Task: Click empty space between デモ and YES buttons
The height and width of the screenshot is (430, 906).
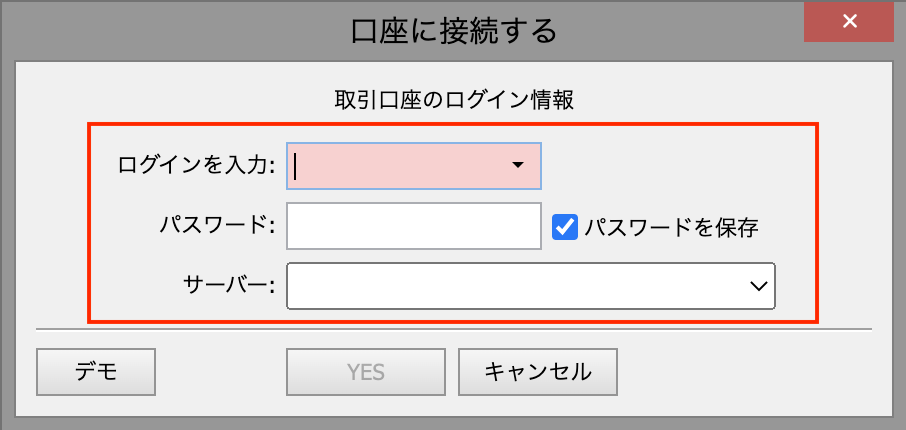Action: pos(221,372)
